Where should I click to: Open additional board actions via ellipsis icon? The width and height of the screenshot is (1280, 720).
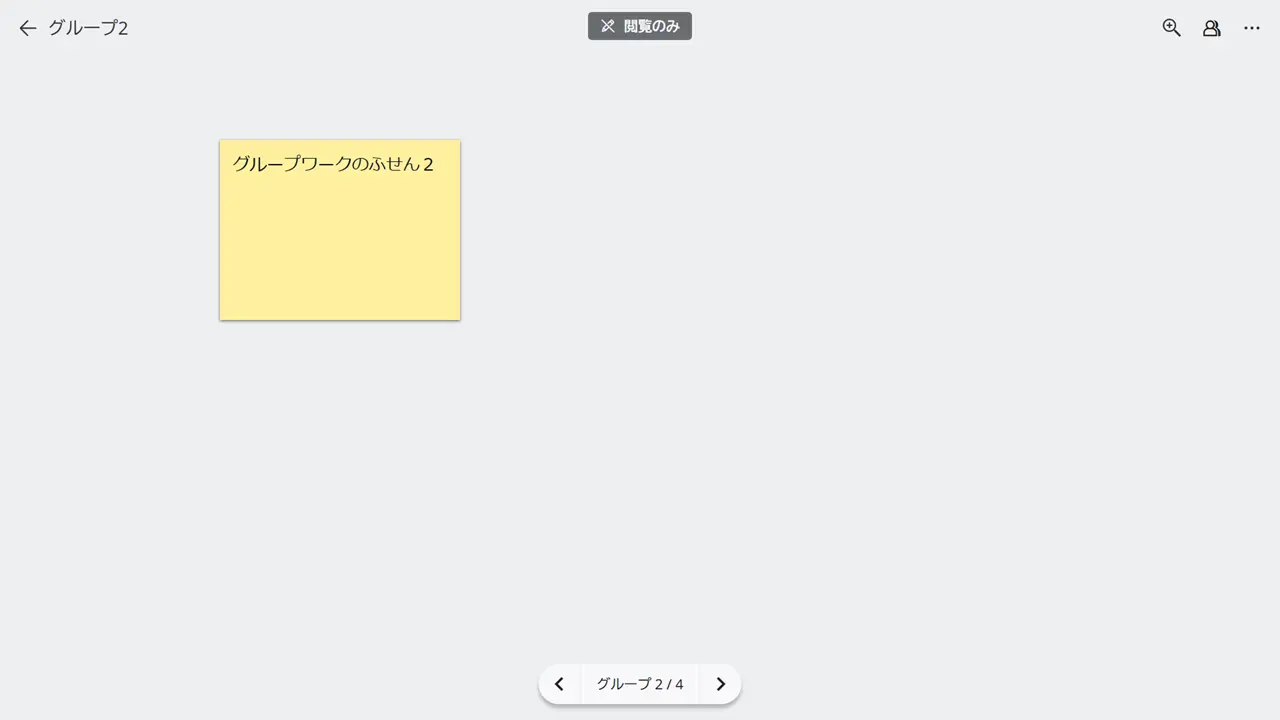[1251, 28]
